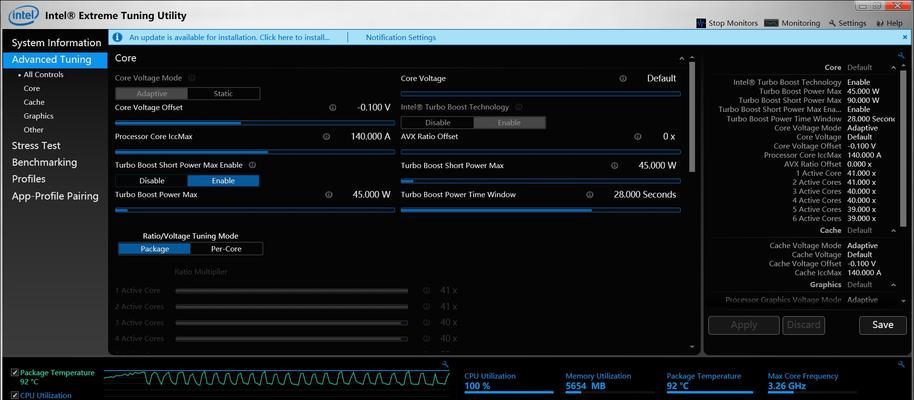Screen dimensions: 914x400
Task: Uncheck Package Temperature monitor checkbox
Action: (x=15, y=373)
